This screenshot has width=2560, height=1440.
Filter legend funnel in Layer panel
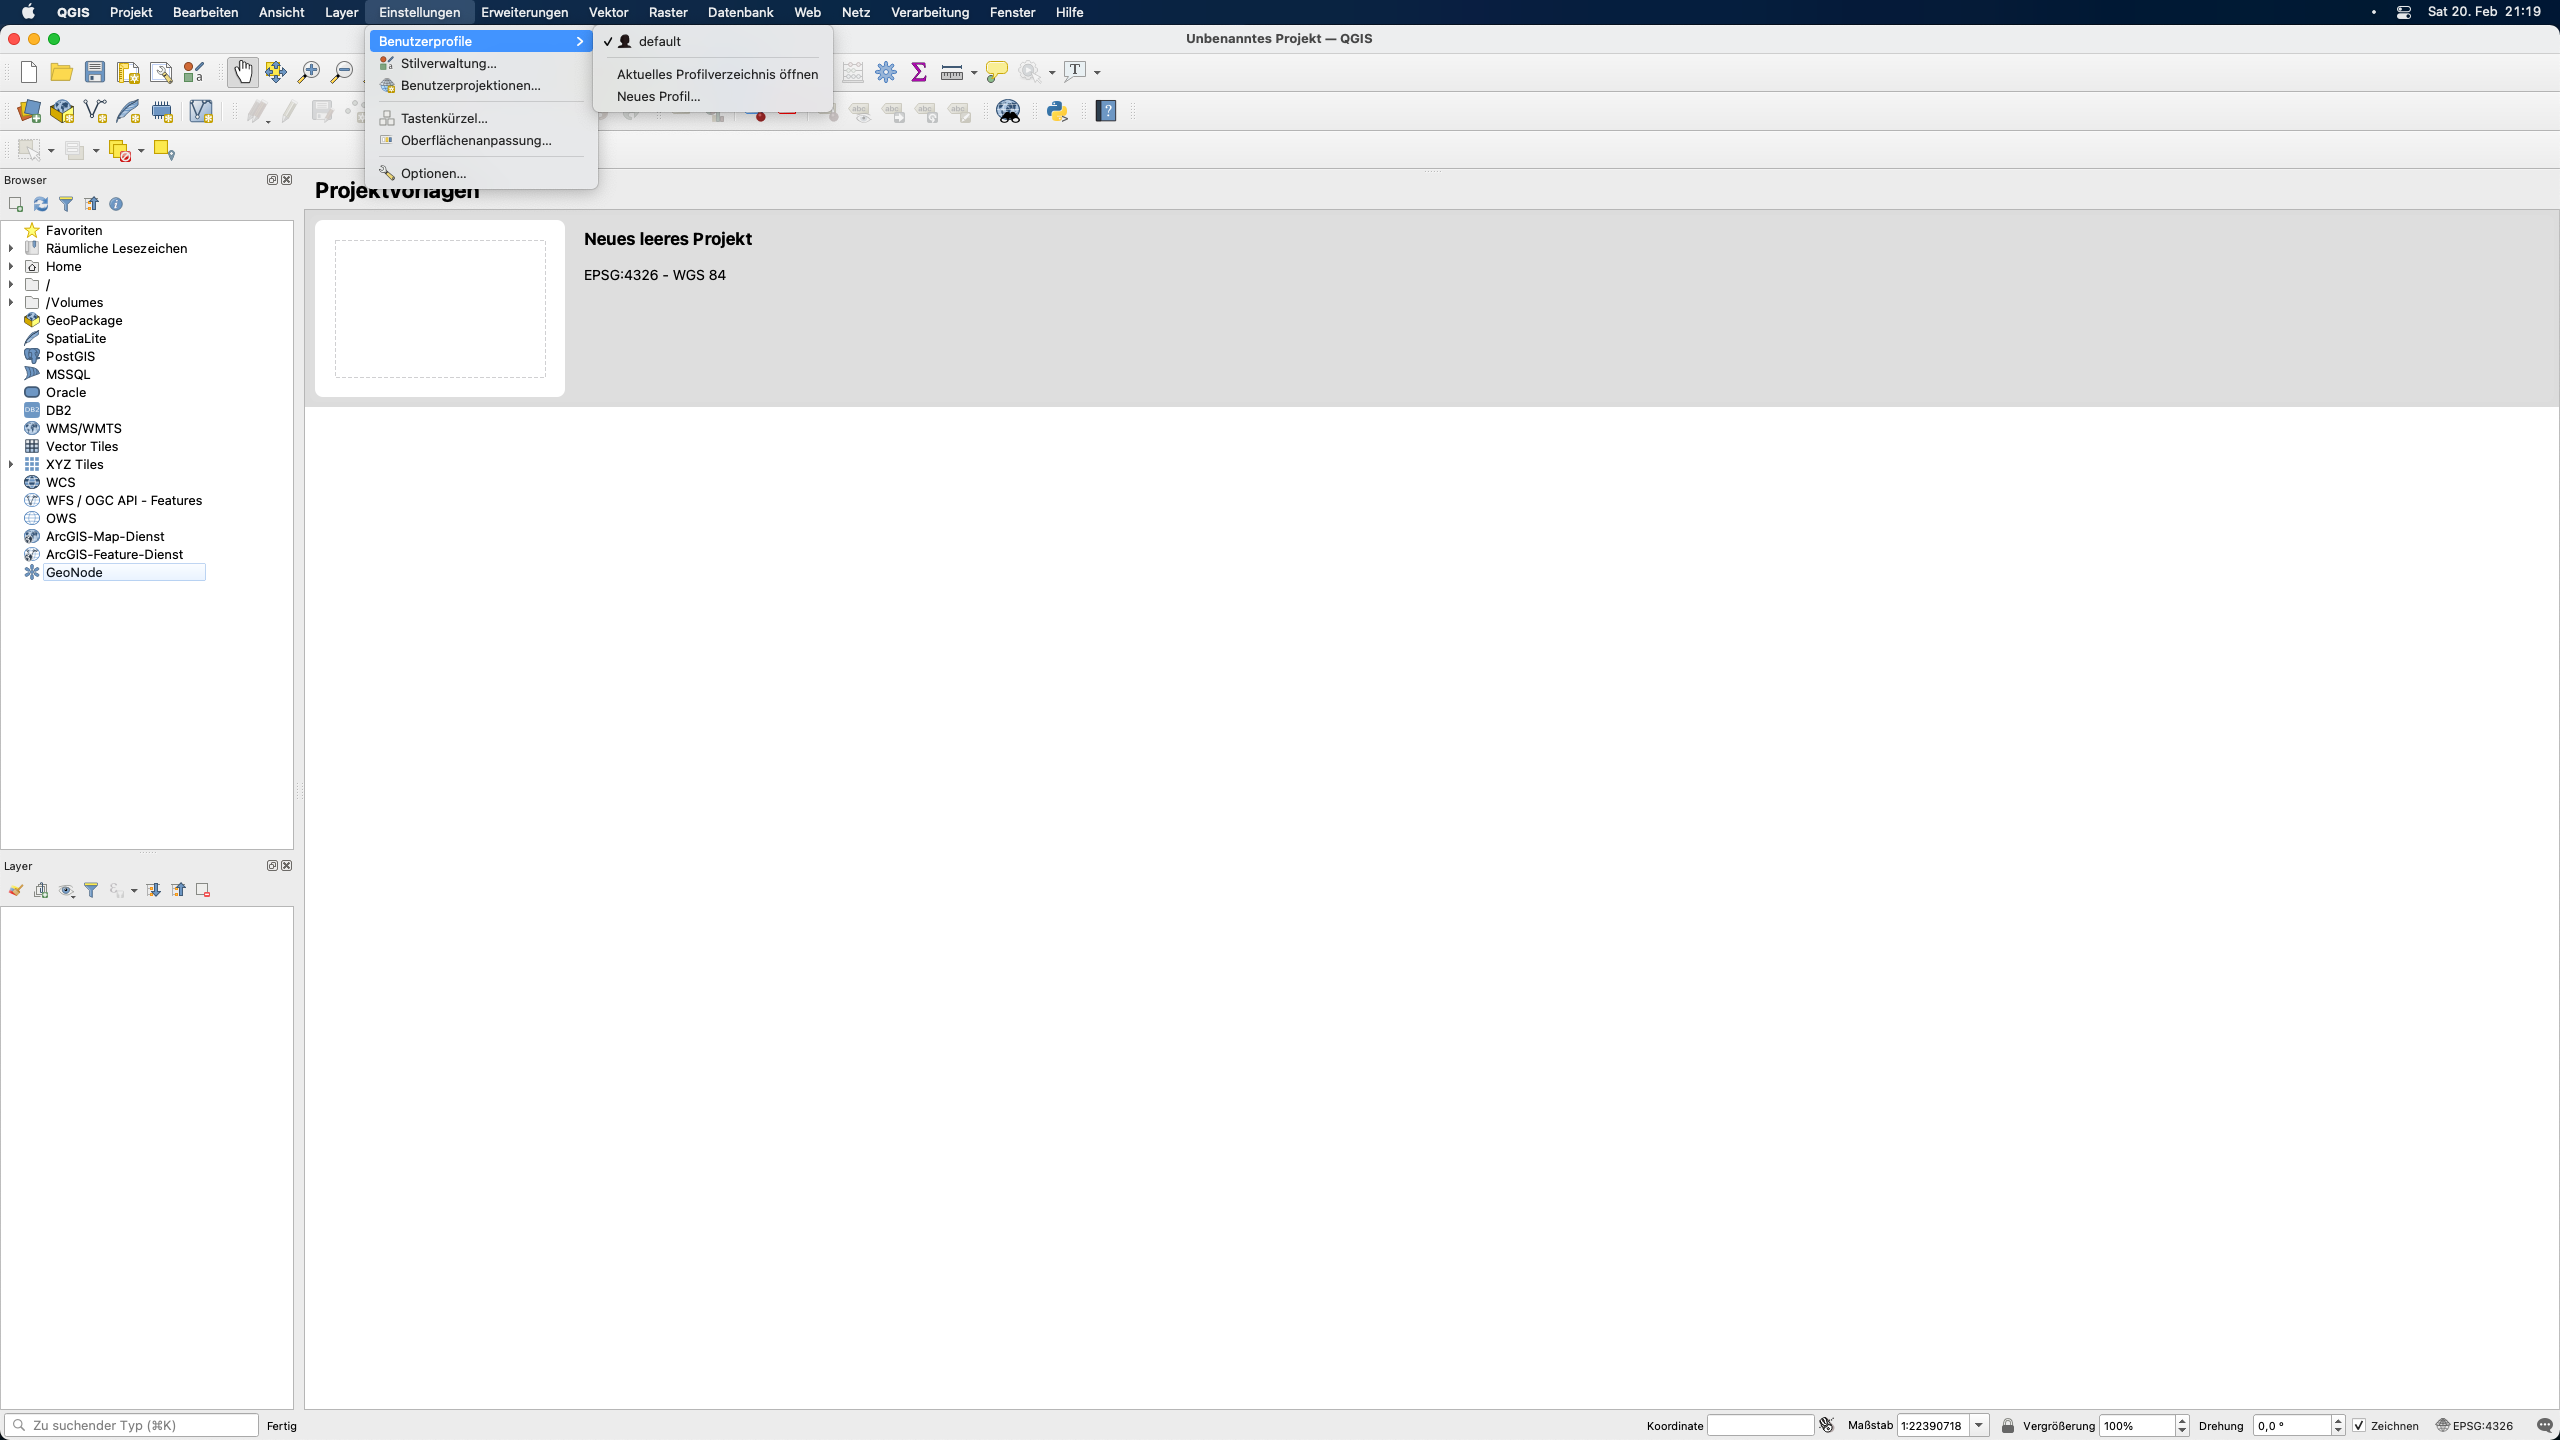pyautogui.click(x=91, y=890)
